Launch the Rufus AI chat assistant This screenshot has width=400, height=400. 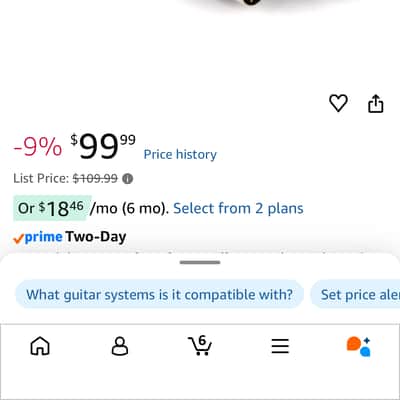click(359, 346)
